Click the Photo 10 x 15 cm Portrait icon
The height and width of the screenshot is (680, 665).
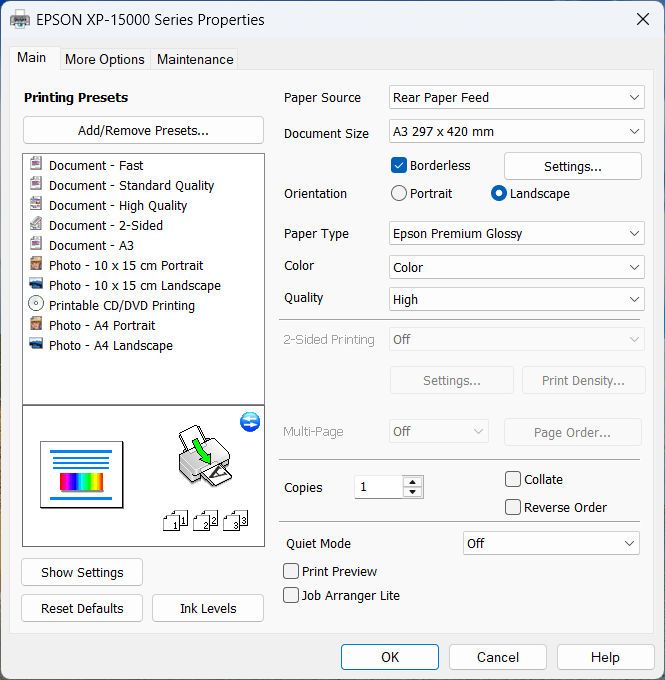[36, 263]
